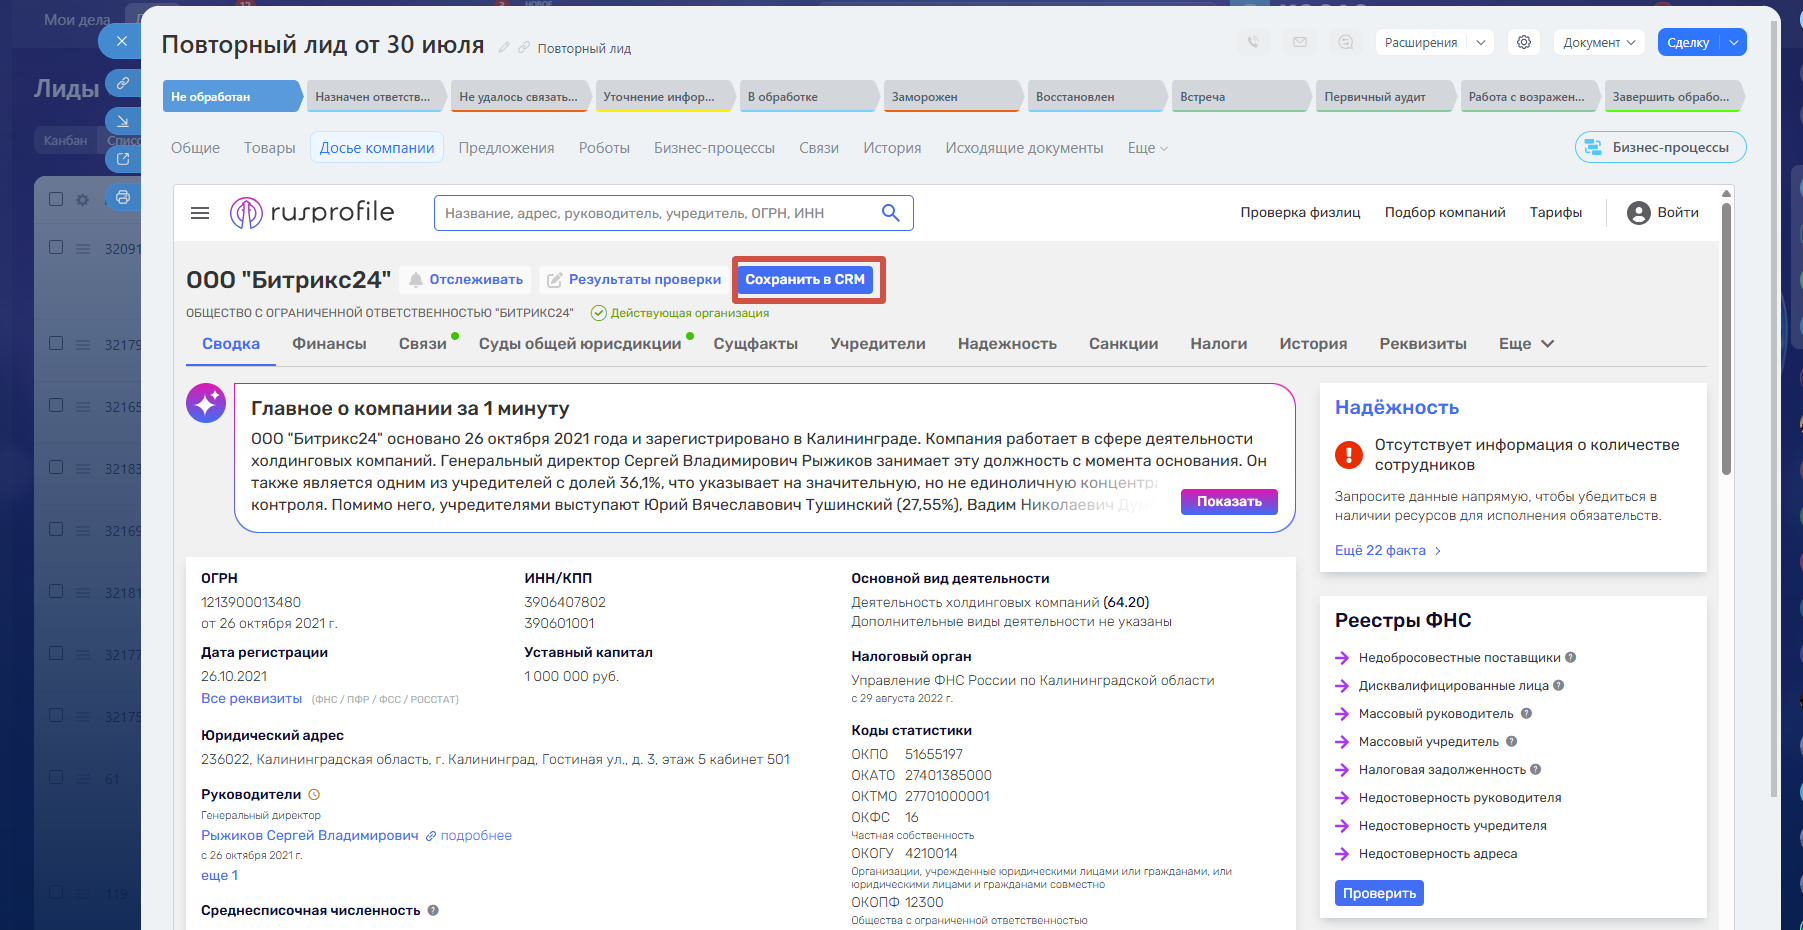
Task: Save the company with Сохранить в CRM
Action: (805, 280)
